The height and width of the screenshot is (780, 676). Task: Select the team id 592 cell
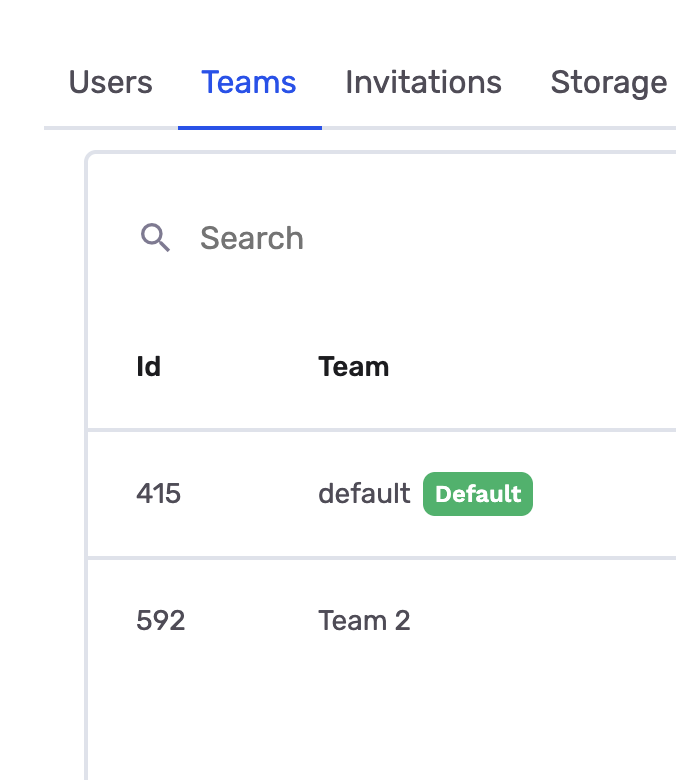pos(161,621)
